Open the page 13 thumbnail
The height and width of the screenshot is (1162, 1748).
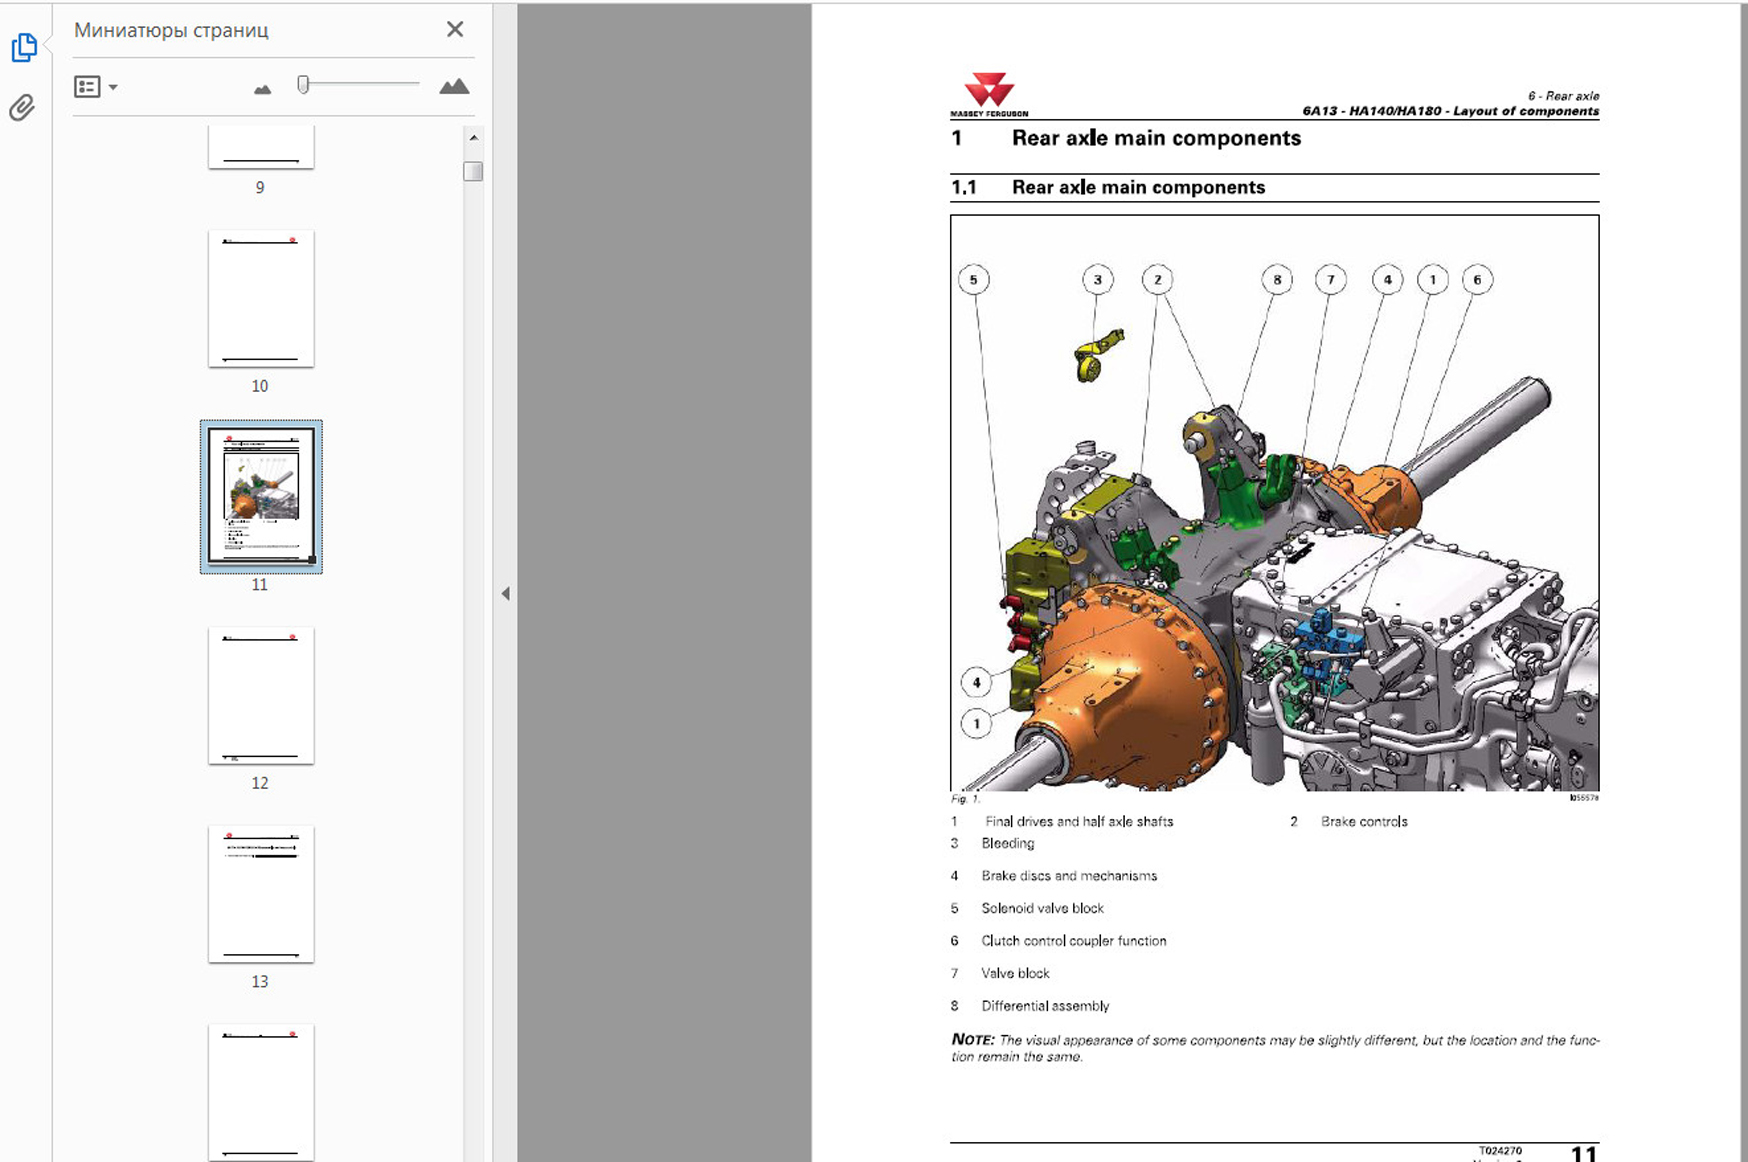pyautogui.click(x=261, y=894)
